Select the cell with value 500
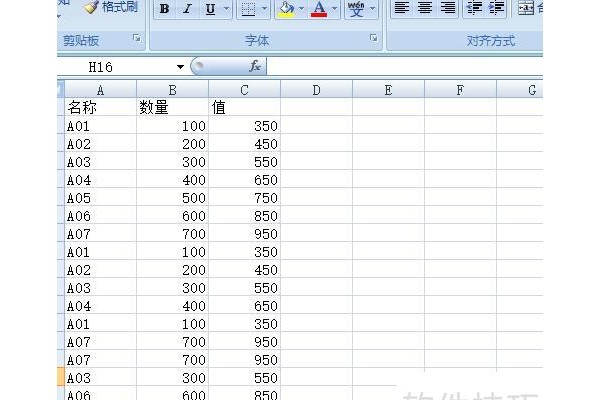Viewport: 600px width, 400px height. [x=173, y=198]
